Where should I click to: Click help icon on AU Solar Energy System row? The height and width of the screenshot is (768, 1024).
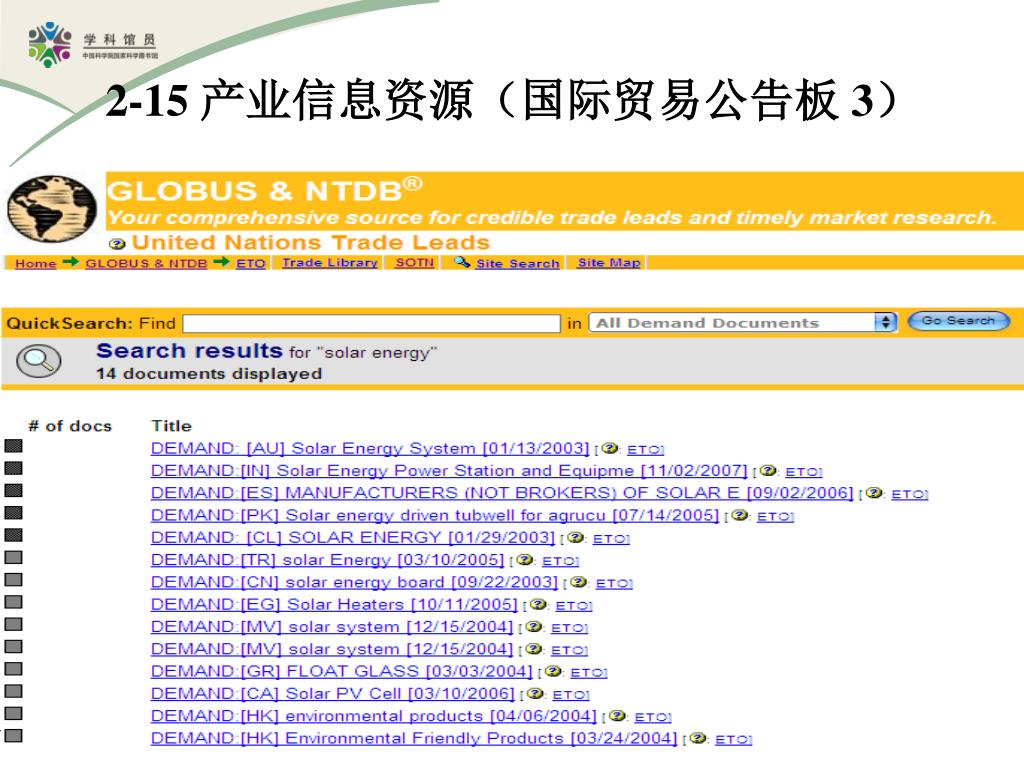610,449
